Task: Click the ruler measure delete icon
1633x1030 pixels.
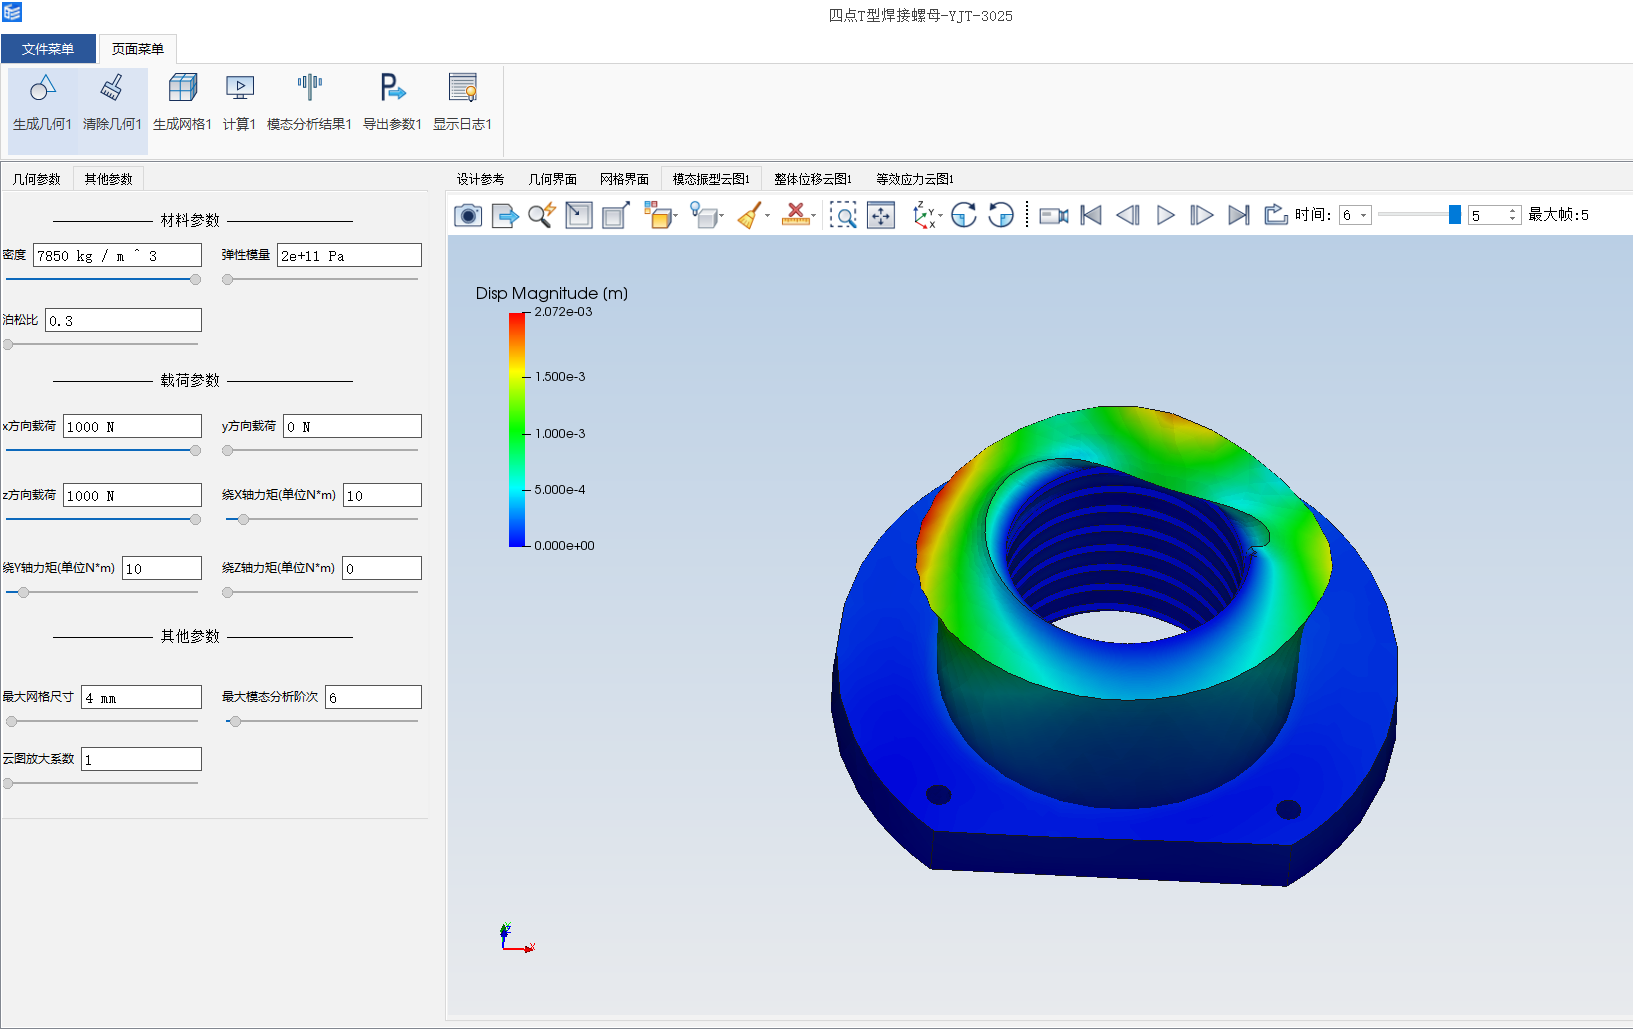Action: (x=795, y=215)
